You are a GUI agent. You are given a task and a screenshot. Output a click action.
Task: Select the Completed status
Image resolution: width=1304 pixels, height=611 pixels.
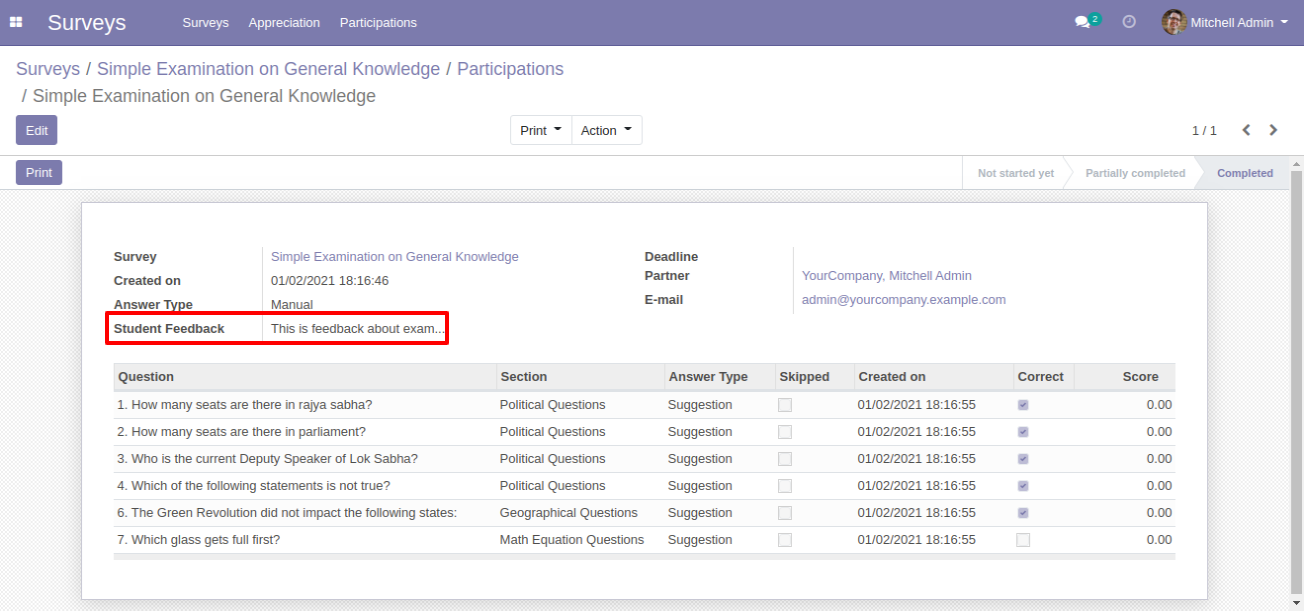tap(1245, 173)
